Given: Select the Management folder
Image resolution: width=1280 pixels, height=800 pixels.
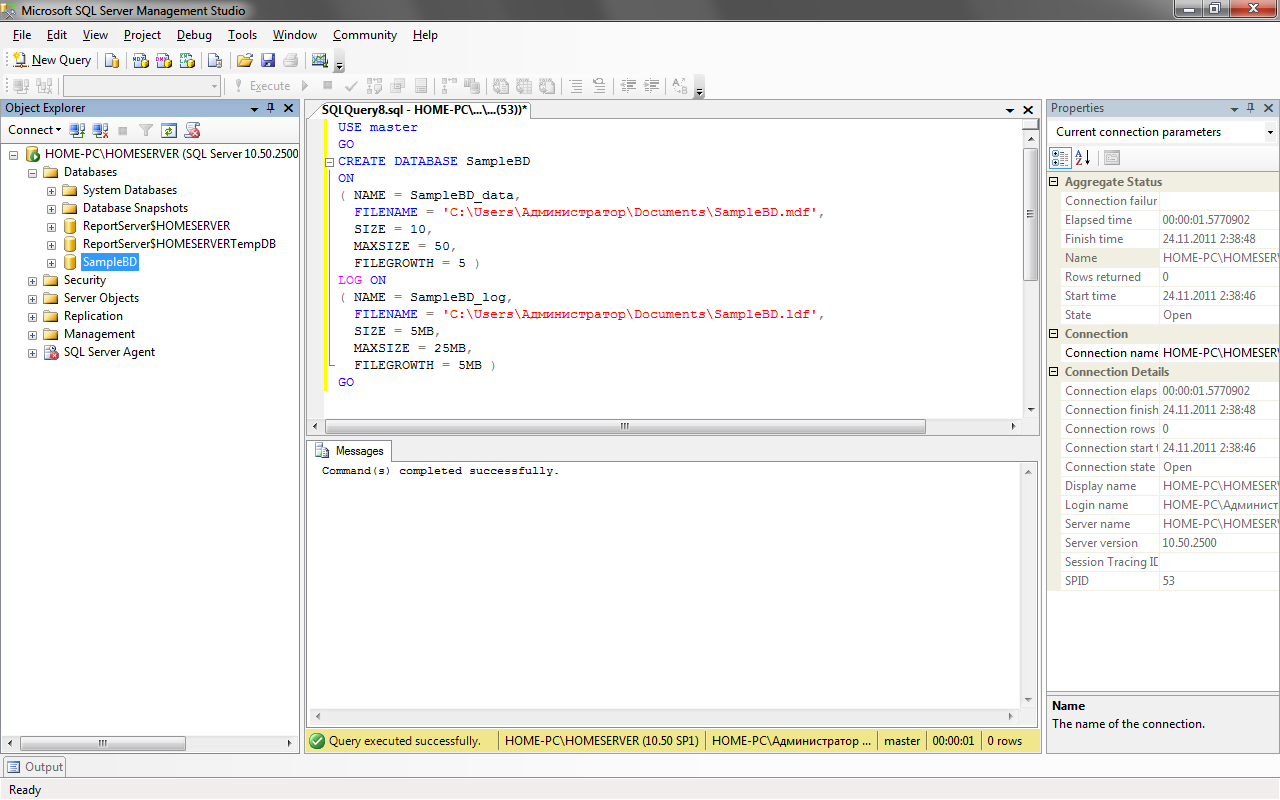Looking at the screenshot, I should (99, 334).
